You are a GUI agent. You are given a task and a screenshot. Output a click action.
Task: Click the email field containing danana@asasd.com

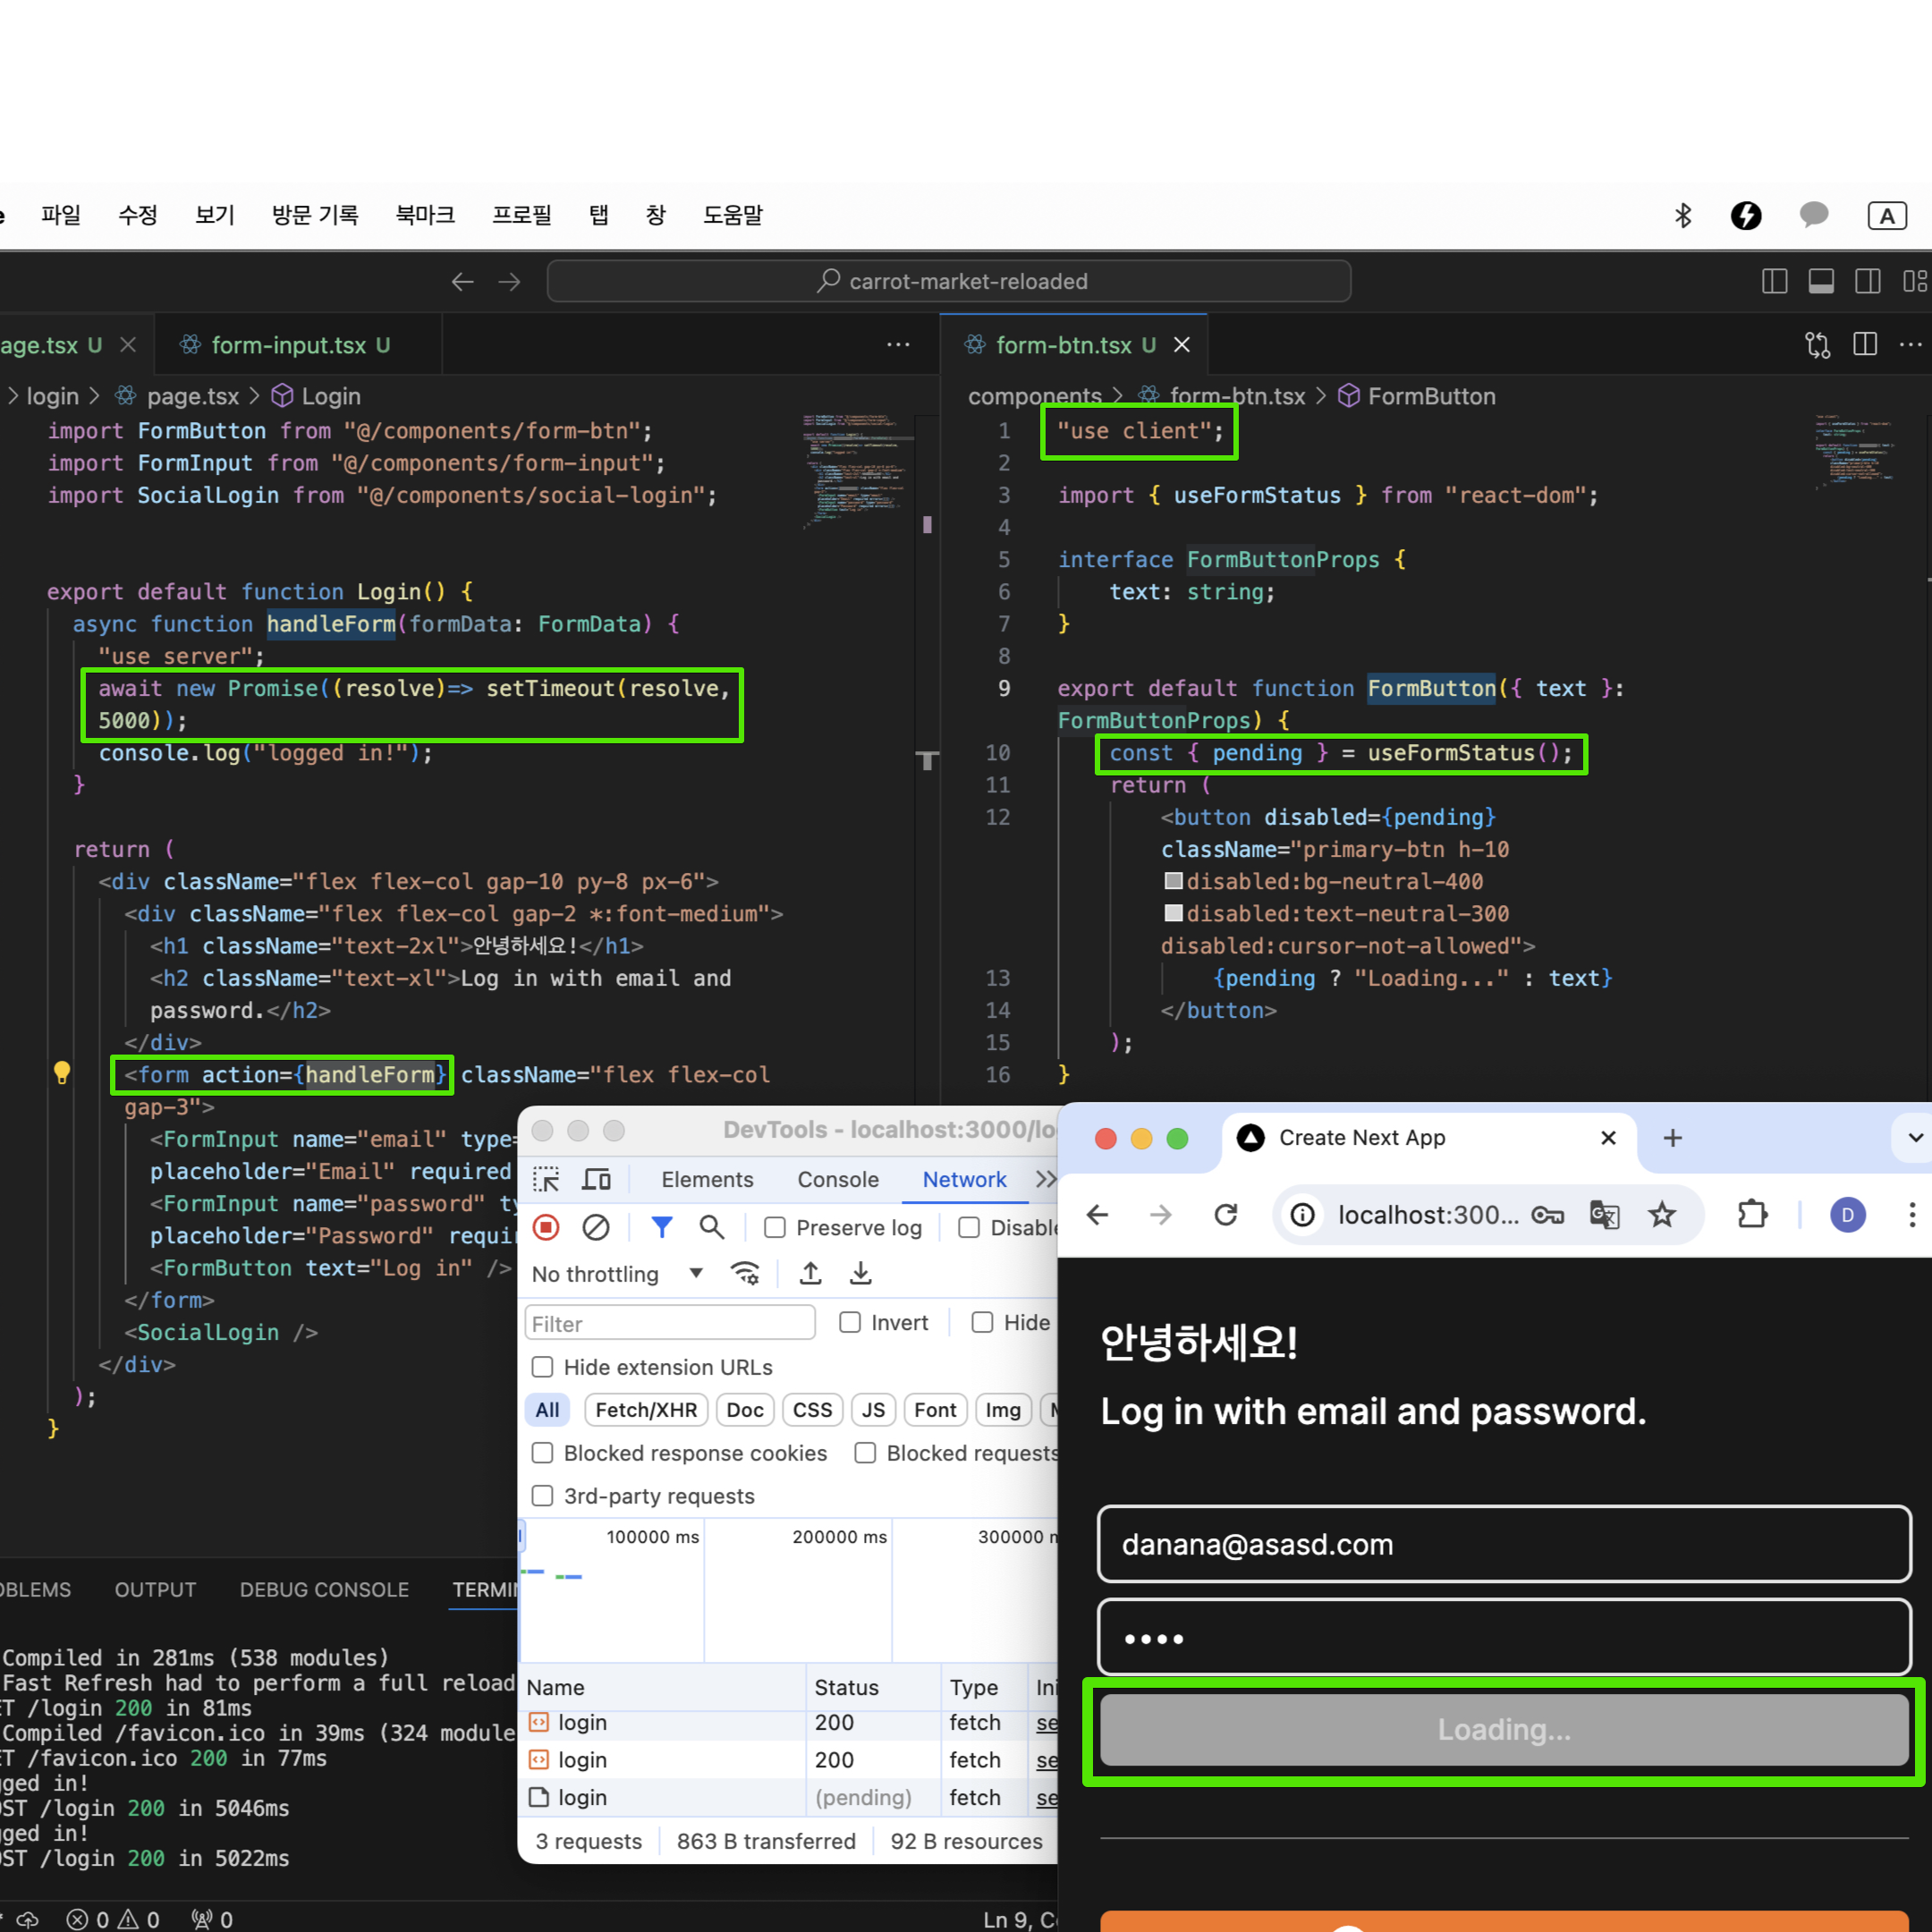coord(1504,1544)
